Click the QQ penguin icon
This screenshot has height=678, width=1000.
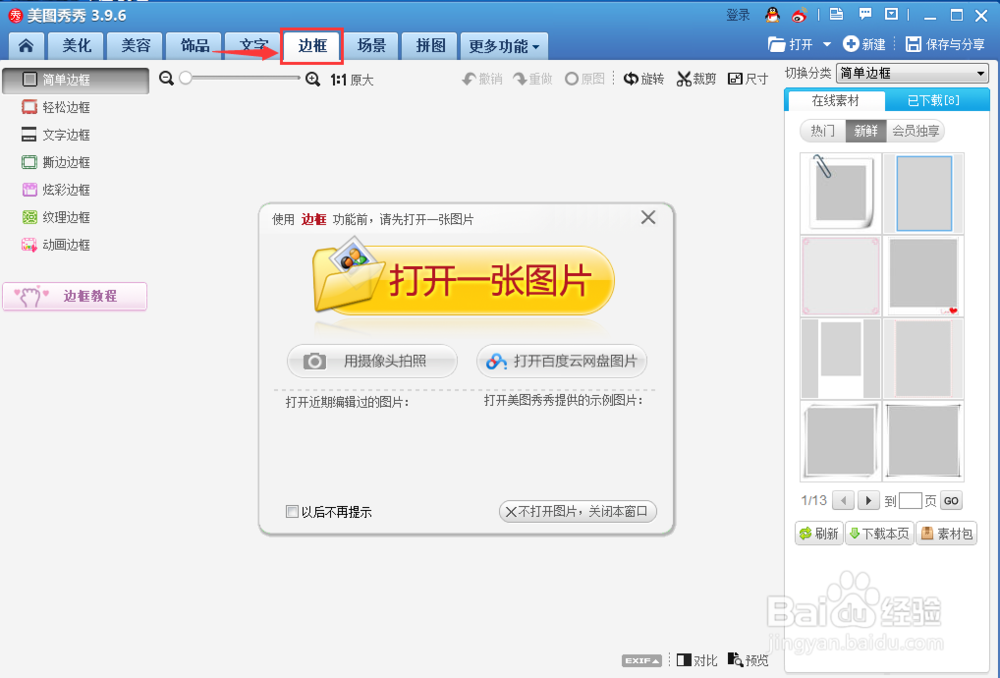(772, 15)
